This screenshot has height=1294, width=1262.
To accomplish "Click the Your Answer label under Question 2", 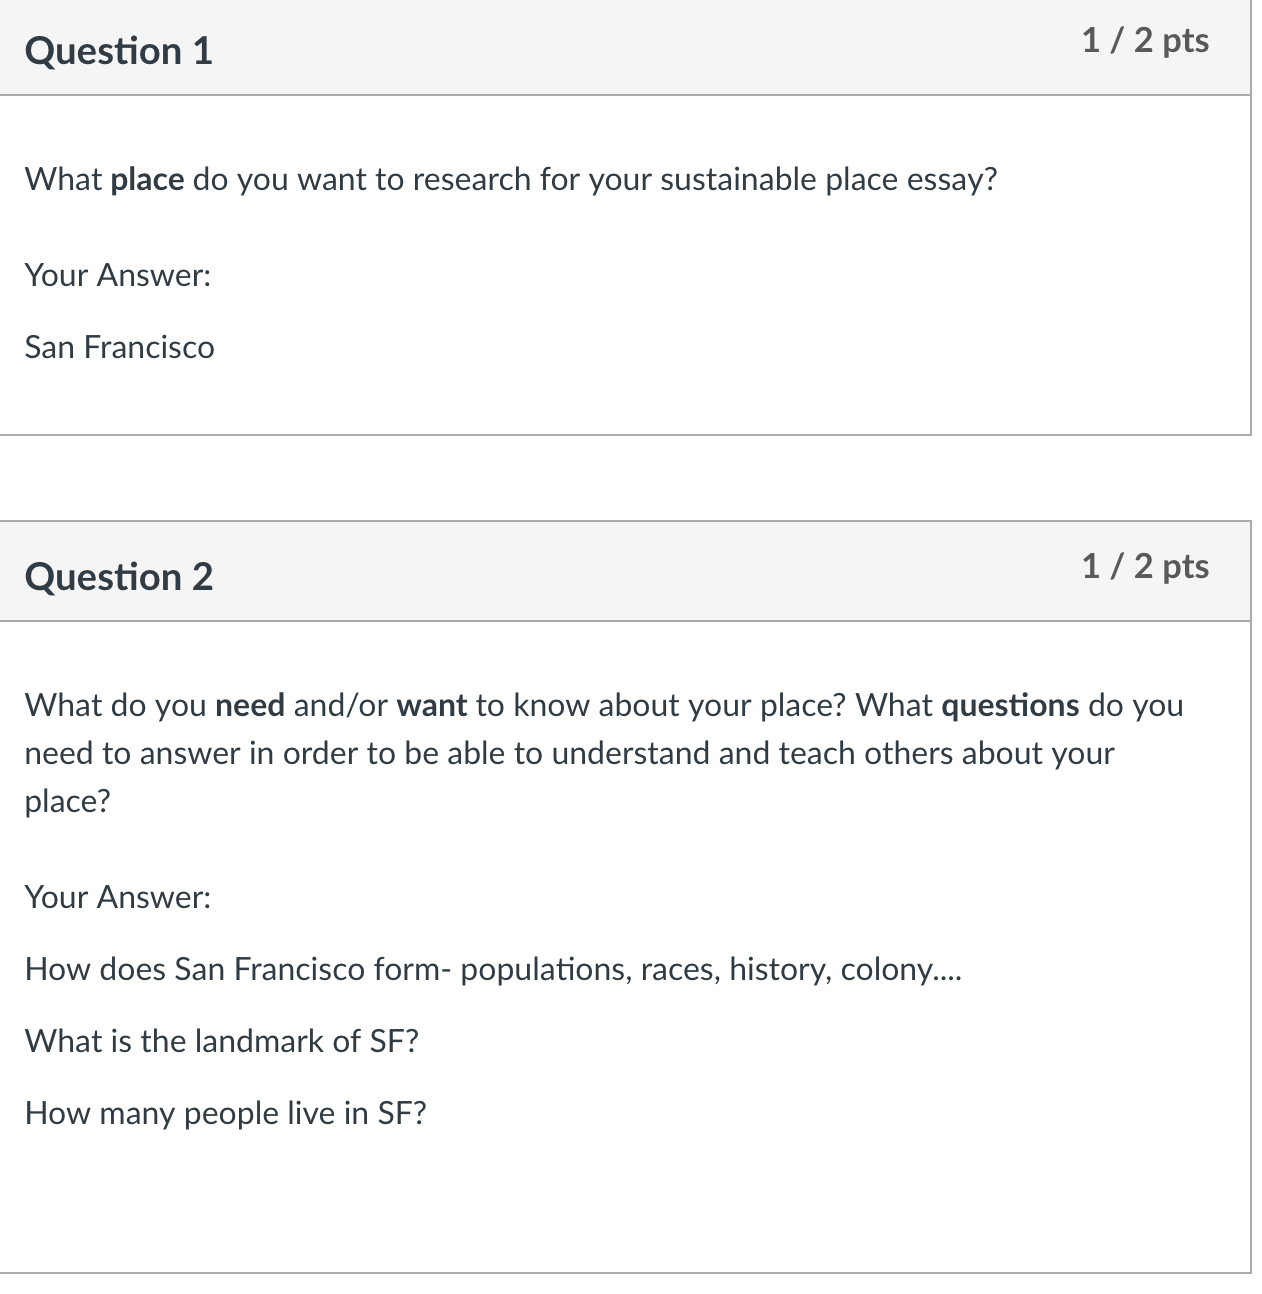I will (x=118, y=897).
